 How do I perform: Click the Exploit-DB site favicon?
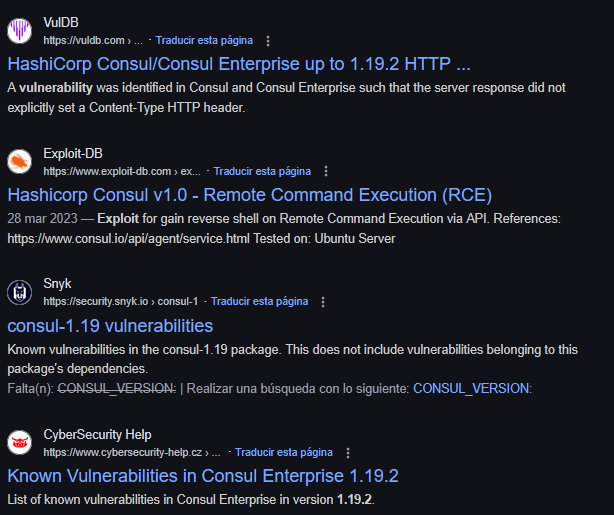[20, 161]
